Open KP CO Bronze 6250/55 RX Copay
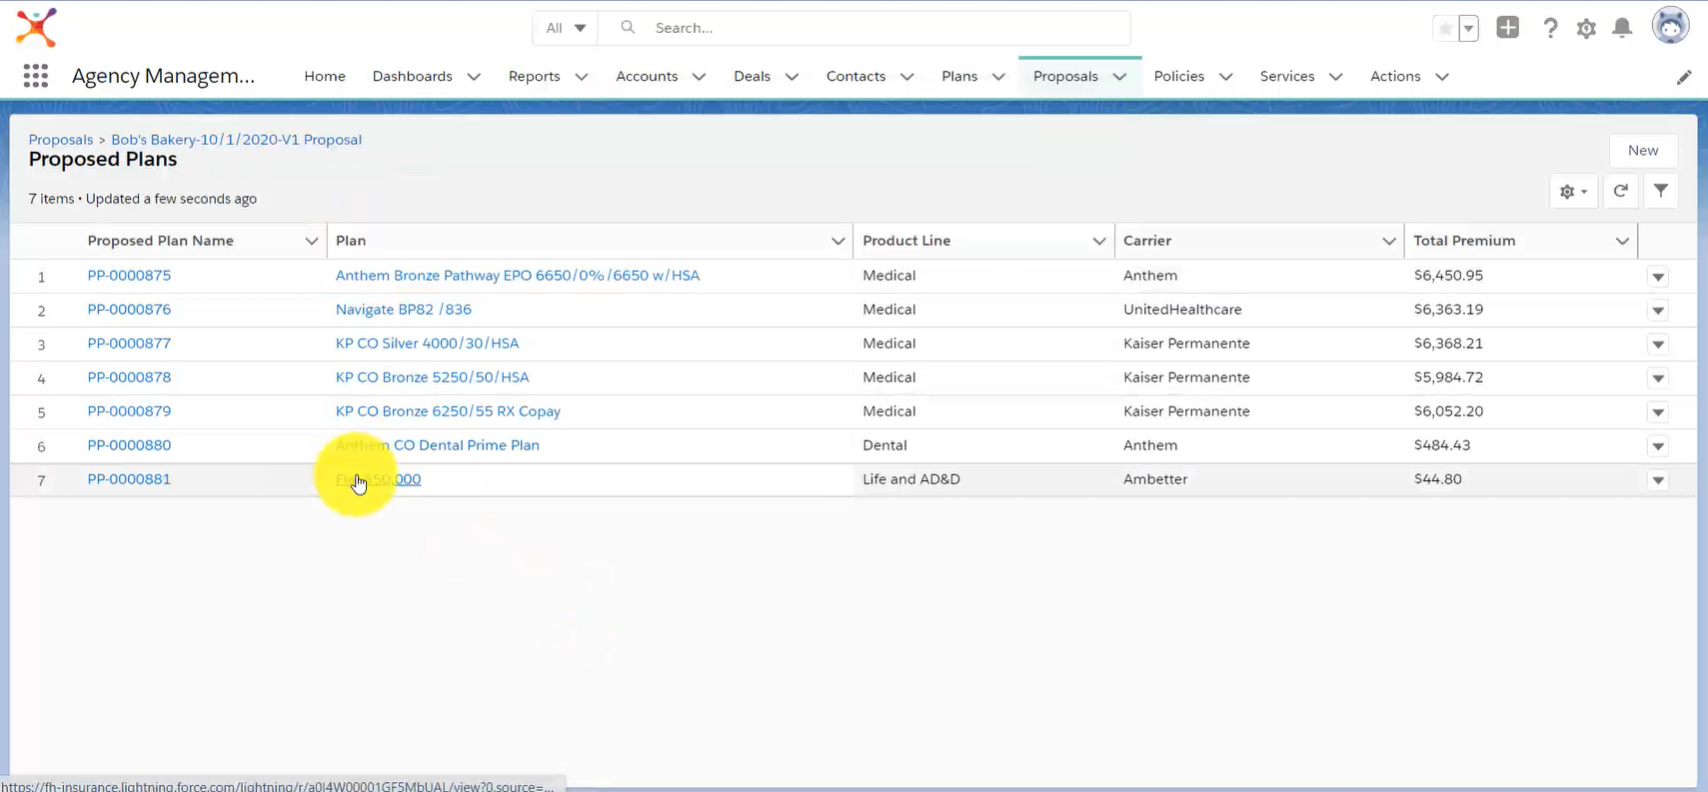Image resolution: width=1708 pixels, height=792 pixels. pyautogui.click(x=448, y=411)
